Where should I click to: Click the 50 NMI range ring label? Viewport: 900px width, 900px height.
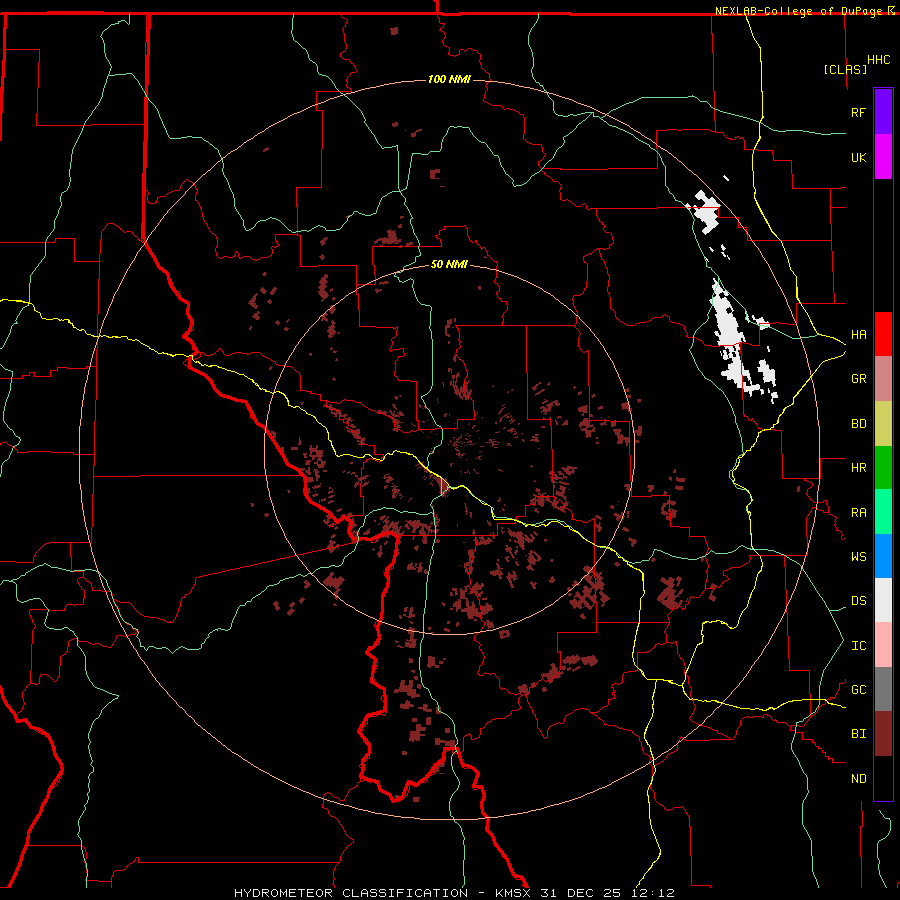pos(449,264)
